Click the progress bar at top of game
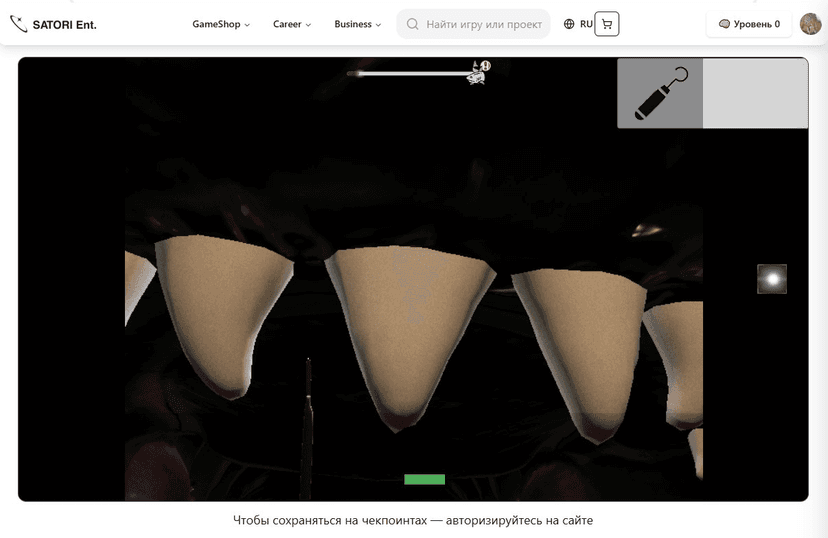This screenshot has width=828, height=538. (410, 73)
